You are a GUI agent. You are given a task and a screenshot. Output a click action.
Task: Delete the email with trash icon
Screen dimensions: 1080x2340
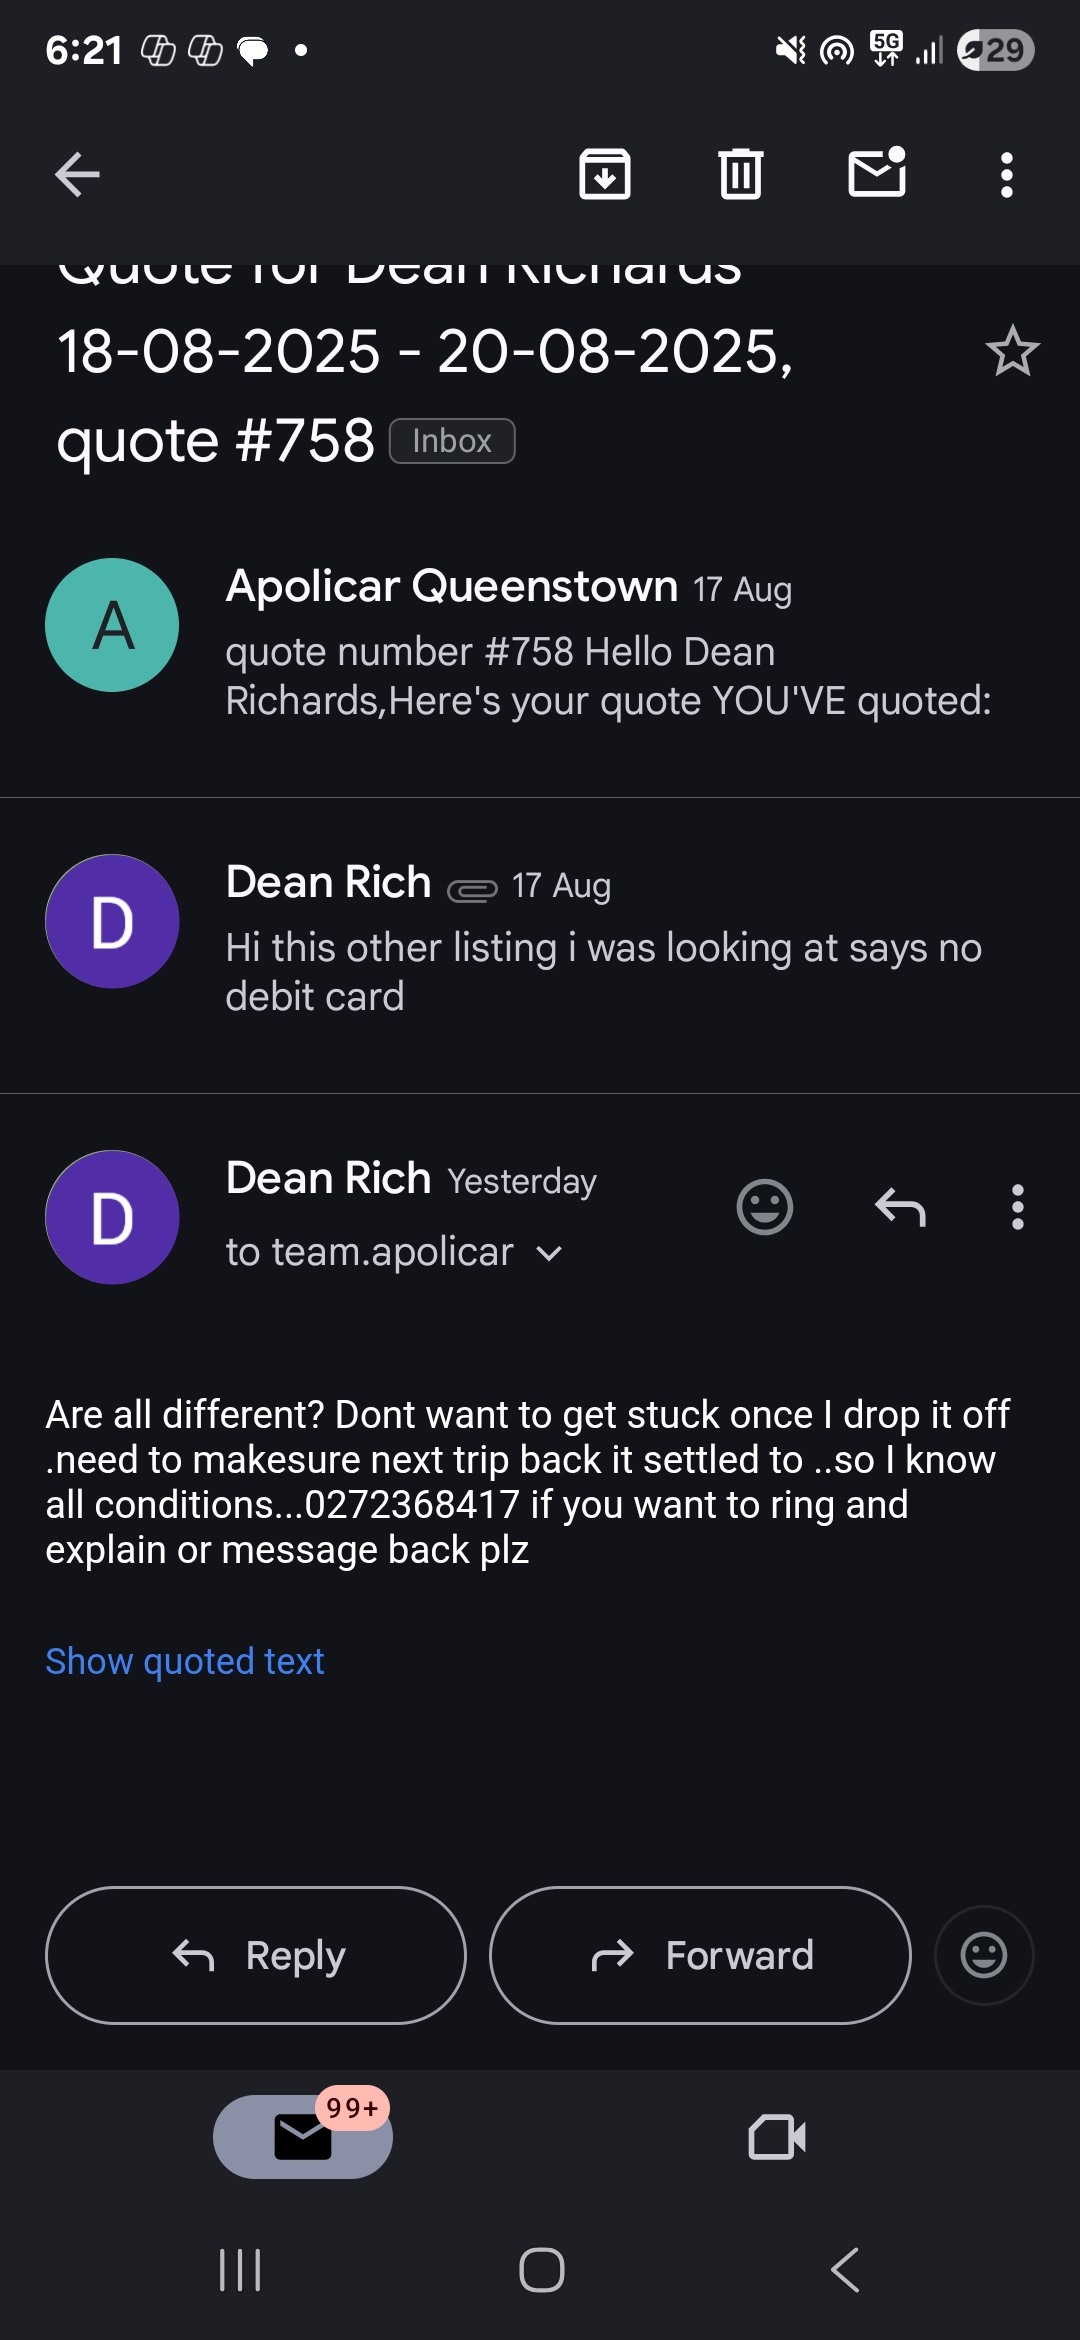pyautogui.click(x=741, y=175)
